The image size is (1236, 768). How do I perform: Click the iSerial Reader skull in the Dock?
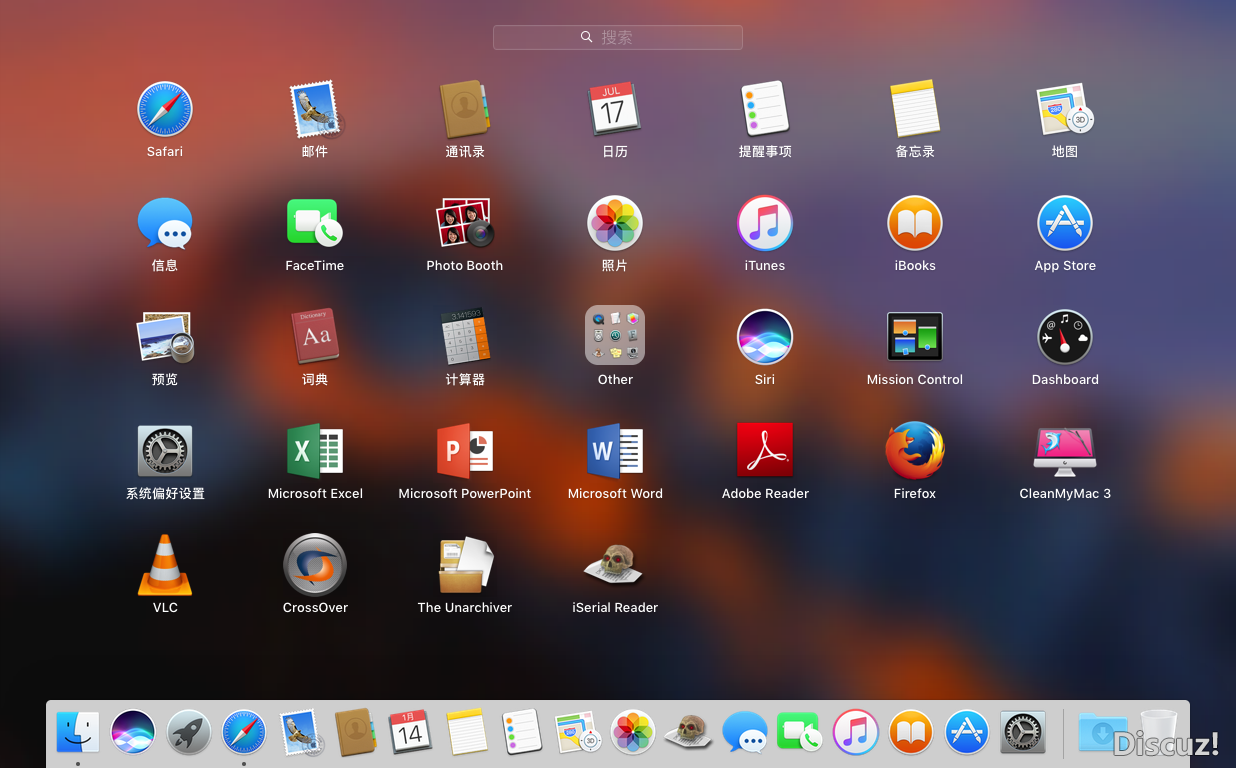click(688, 733)
